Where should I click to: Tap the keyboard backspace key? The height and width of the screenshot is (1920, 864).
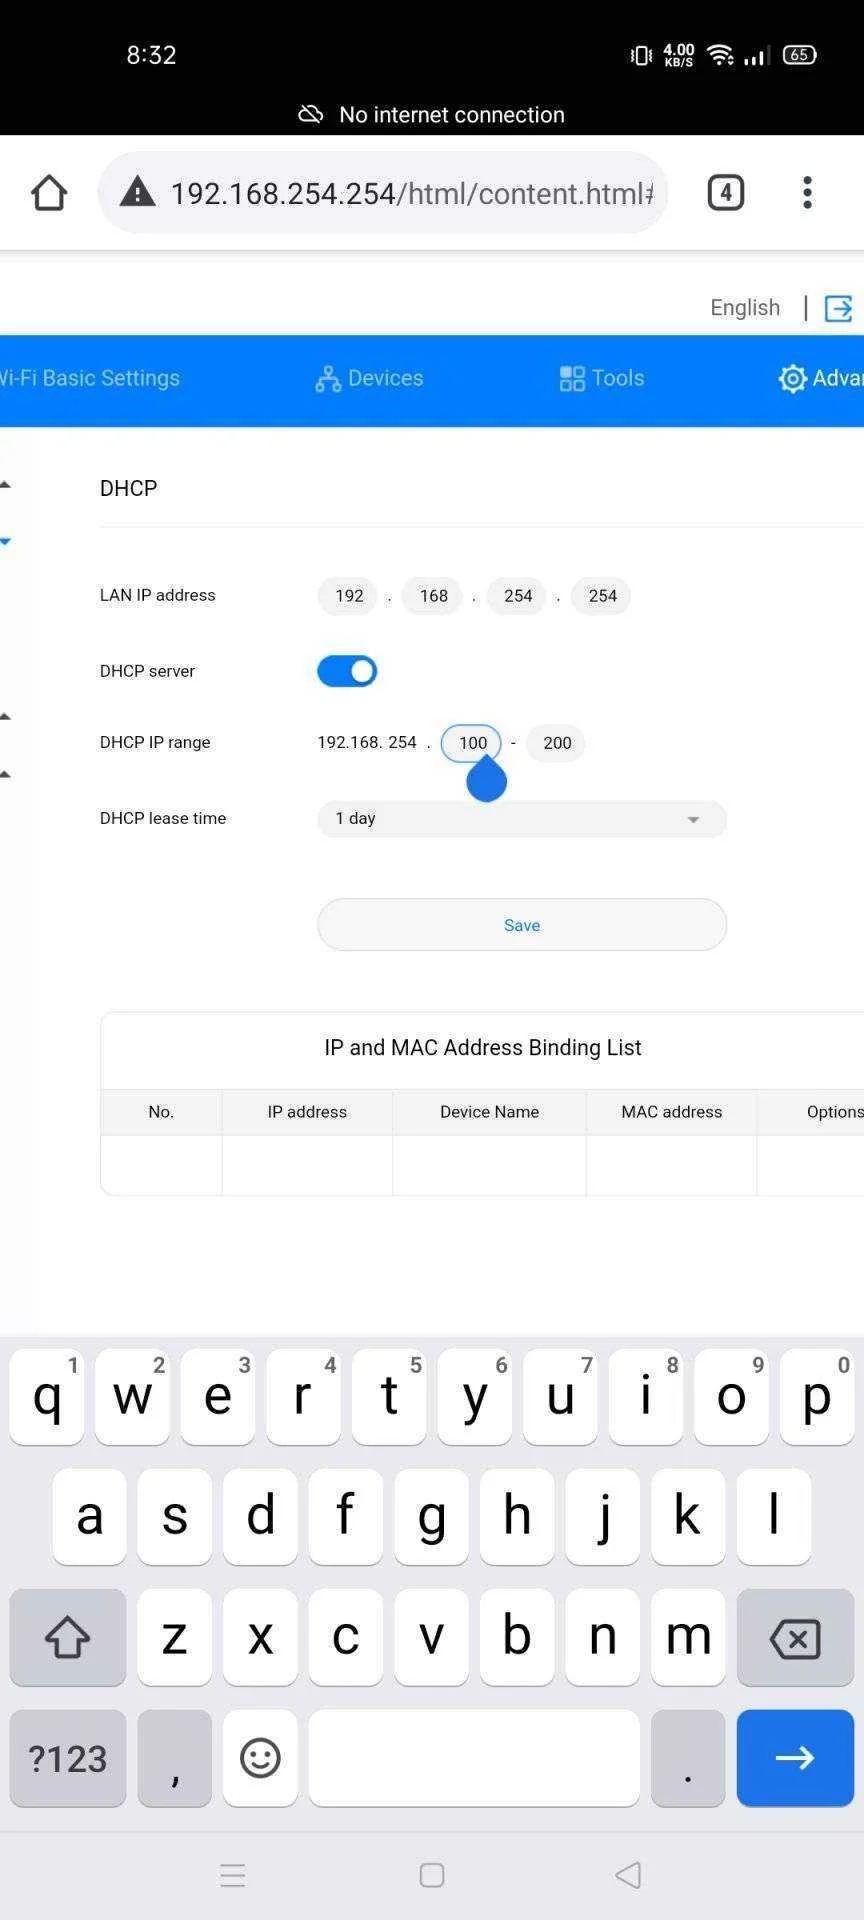point(795,1637)
